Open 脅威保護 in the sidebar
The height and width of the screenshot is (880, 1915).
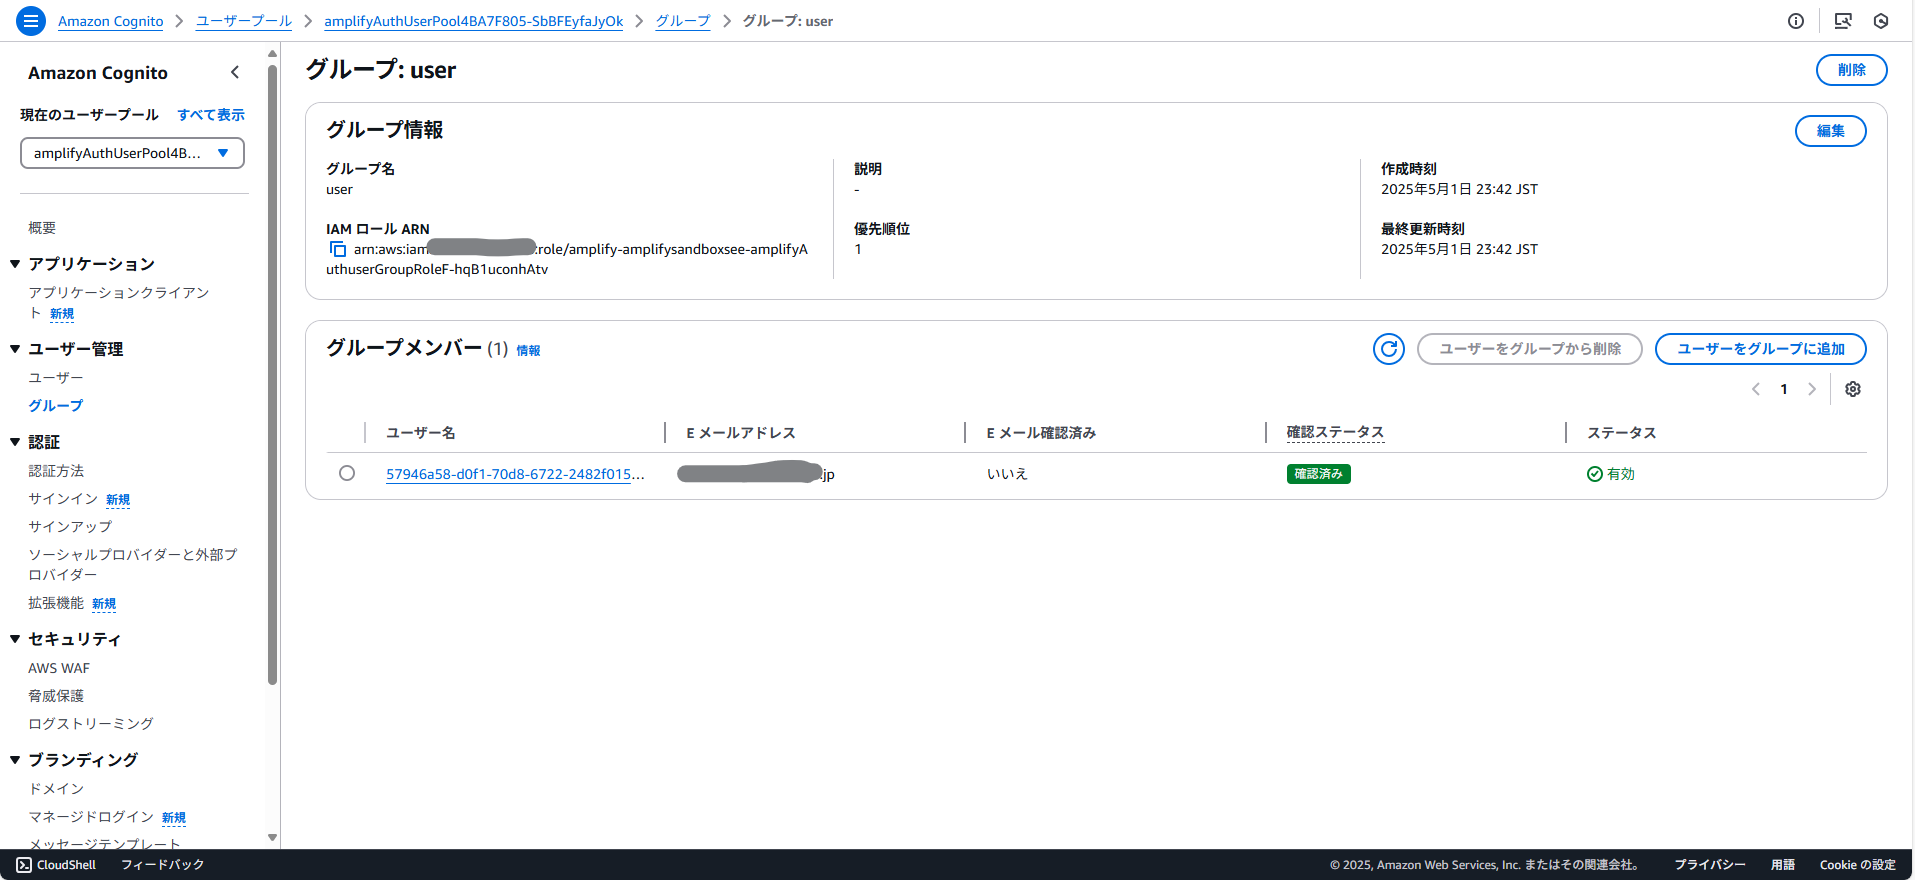56,696
